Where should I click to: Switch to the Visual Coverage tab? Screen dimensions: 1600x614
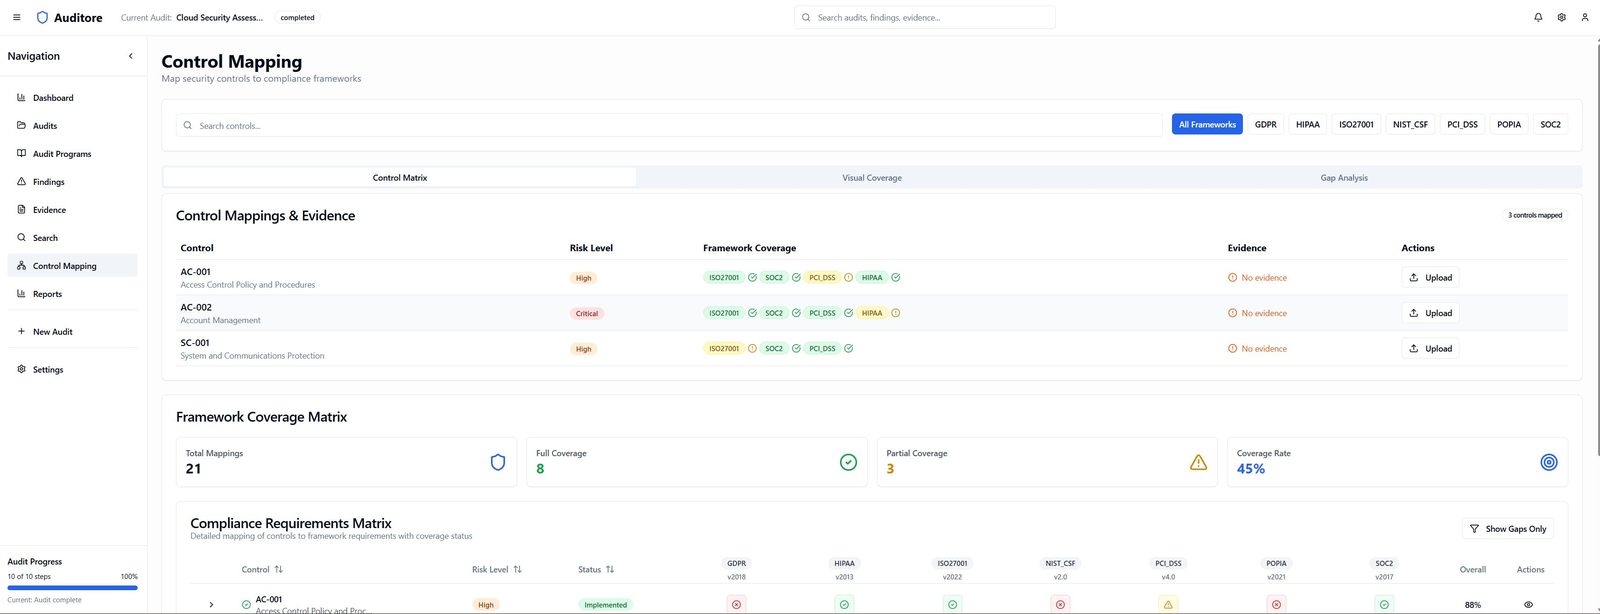point(872,178)
